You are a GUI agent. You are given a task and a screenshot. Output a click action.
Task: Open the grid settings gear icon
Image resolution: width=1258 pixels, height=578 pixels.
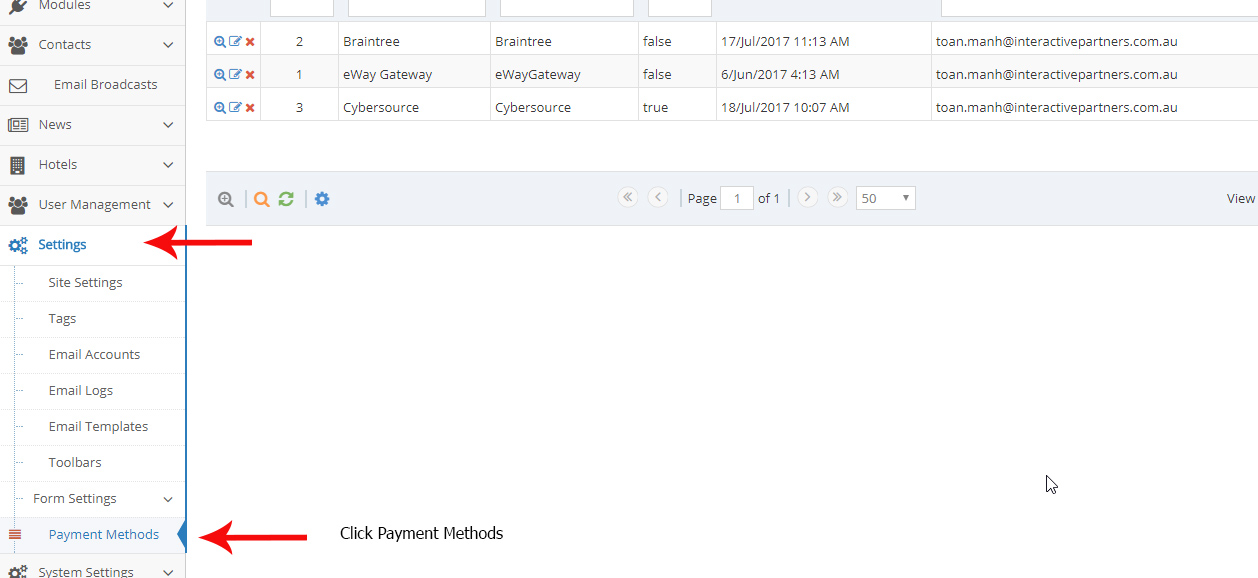322,198
